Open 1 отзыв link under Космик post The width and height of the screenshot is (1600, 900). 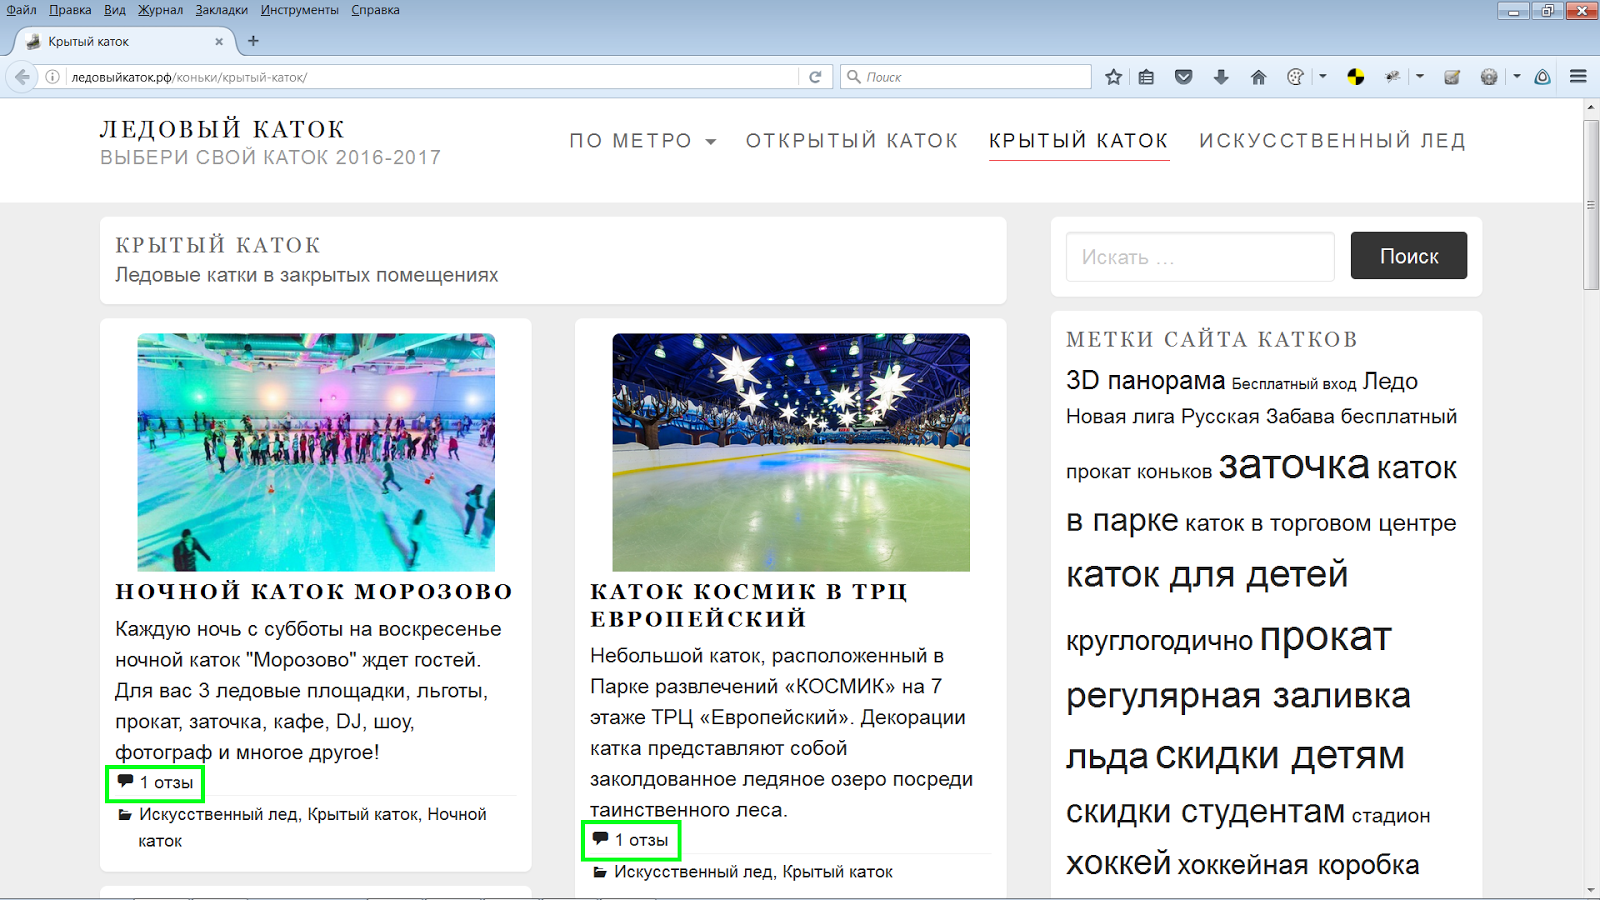pos(641,840)
